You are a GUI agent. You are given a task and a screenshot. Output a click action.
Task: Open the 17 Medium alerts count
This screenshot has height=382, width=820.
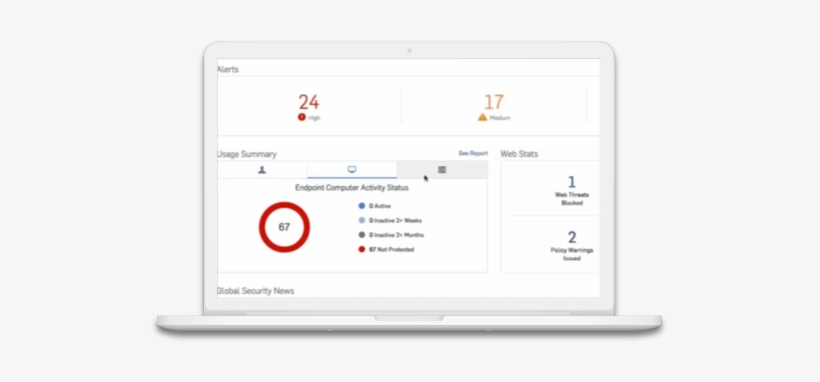click(494, 102)
